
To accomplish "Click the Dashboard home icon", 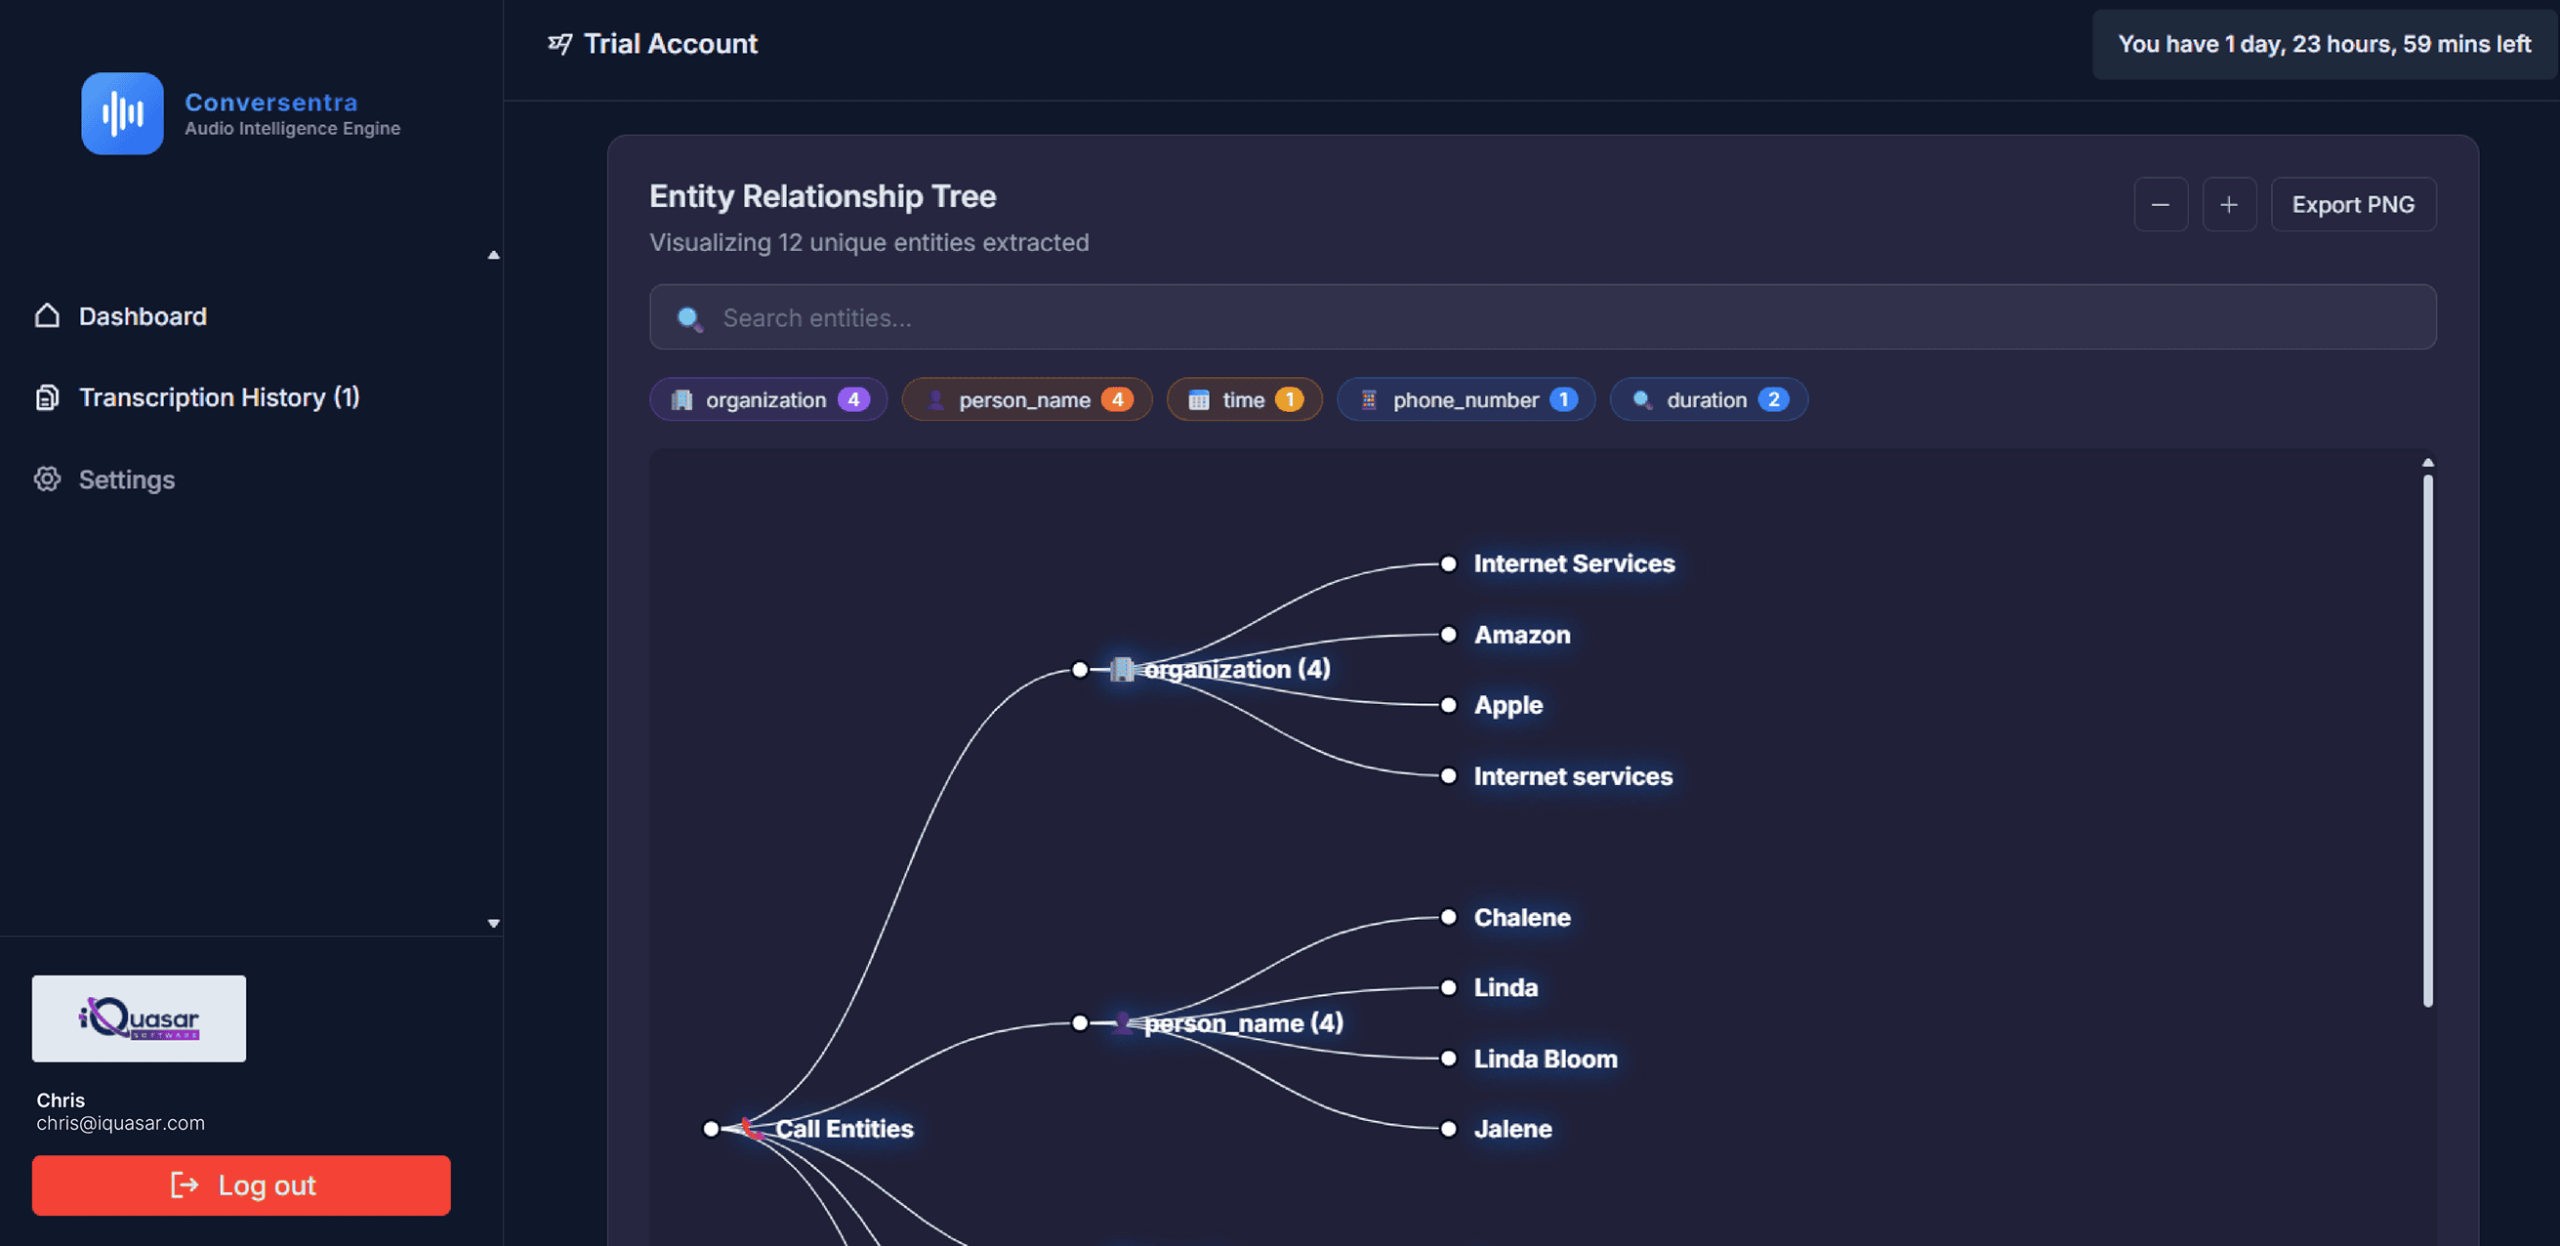I will point(47,316).
